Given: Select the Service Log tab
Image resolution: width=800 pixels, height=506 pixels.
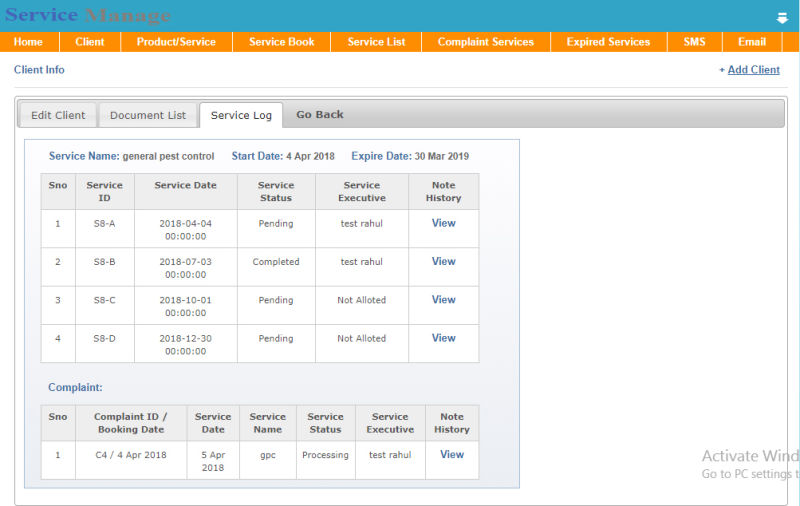Looking at the screenshot, I should [241, 115].
